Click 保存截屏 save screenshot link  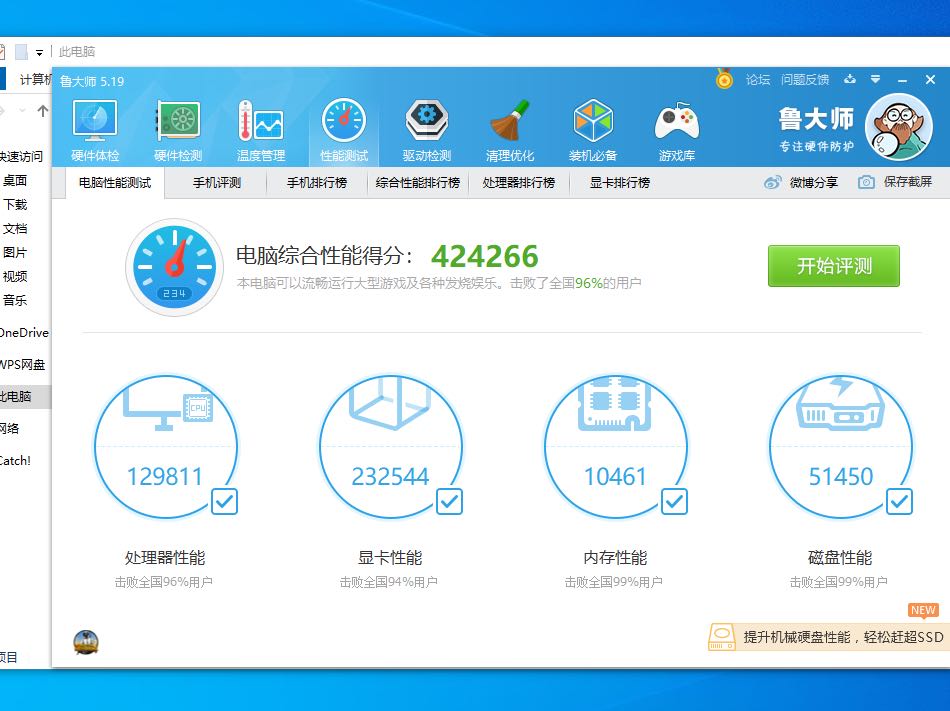[x=908, y=182]
